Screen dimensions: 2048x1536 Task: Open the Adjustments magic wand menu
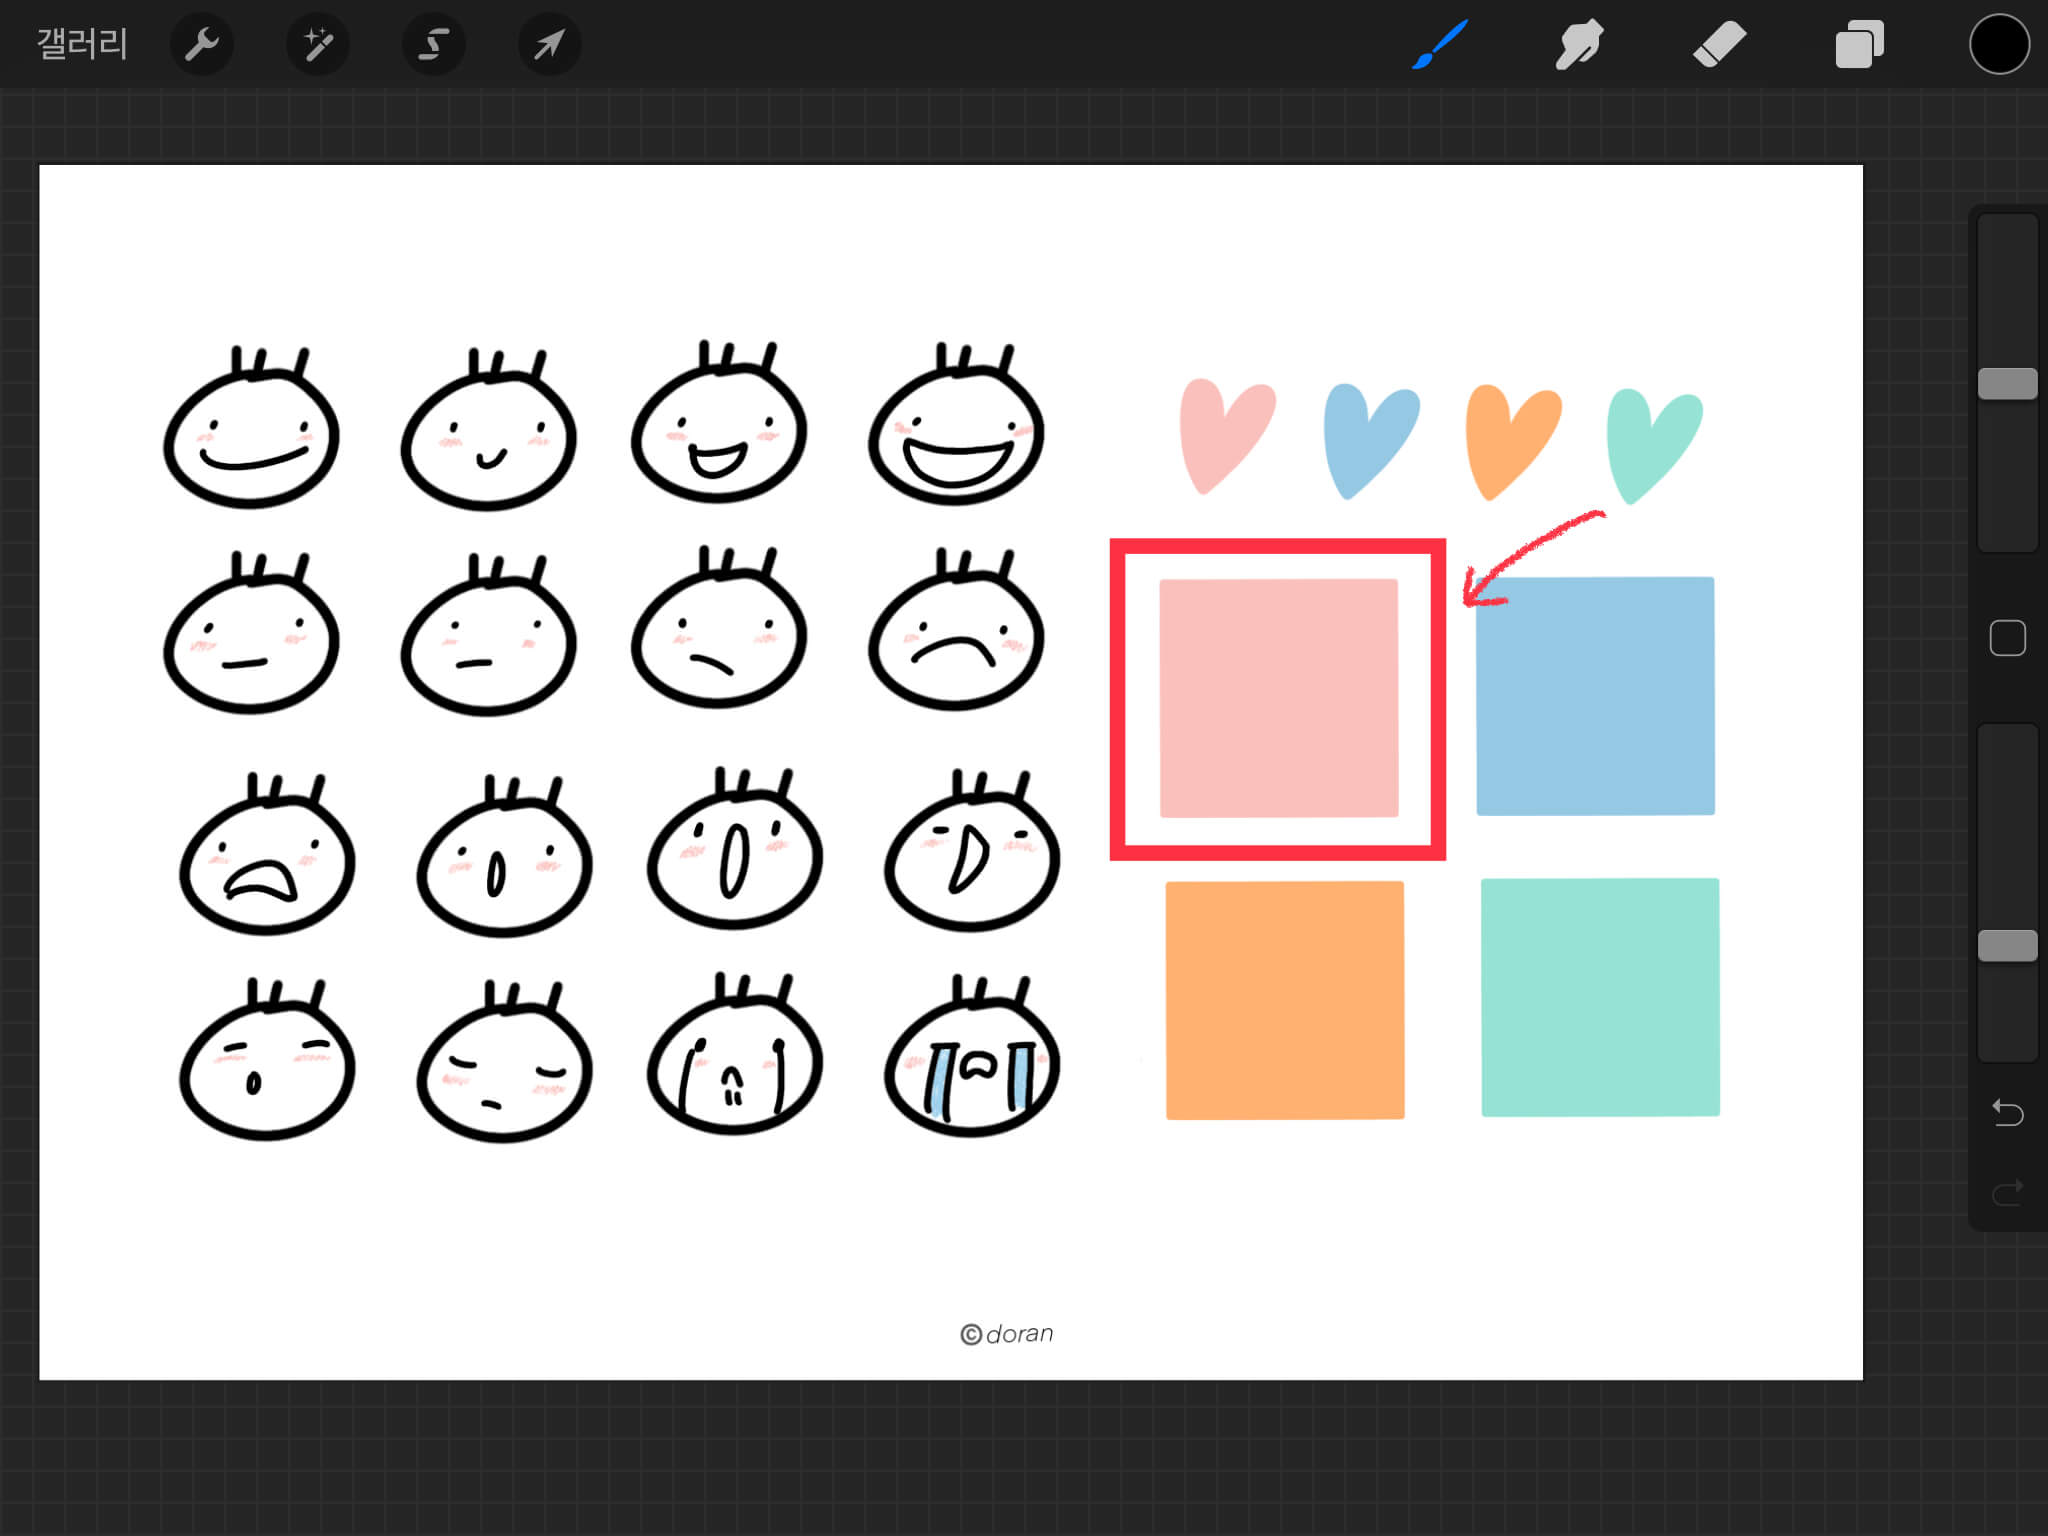point(318,45)
